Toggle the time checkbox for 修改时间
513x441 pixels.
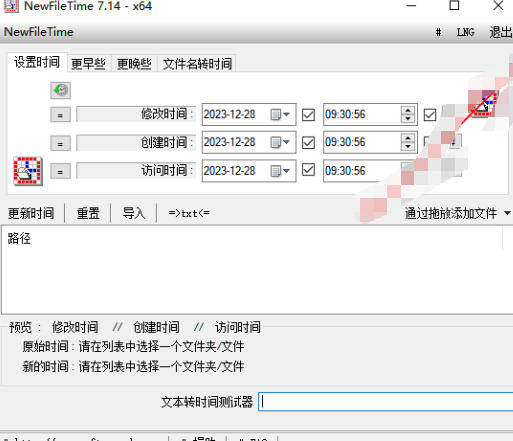click(430, 115)
